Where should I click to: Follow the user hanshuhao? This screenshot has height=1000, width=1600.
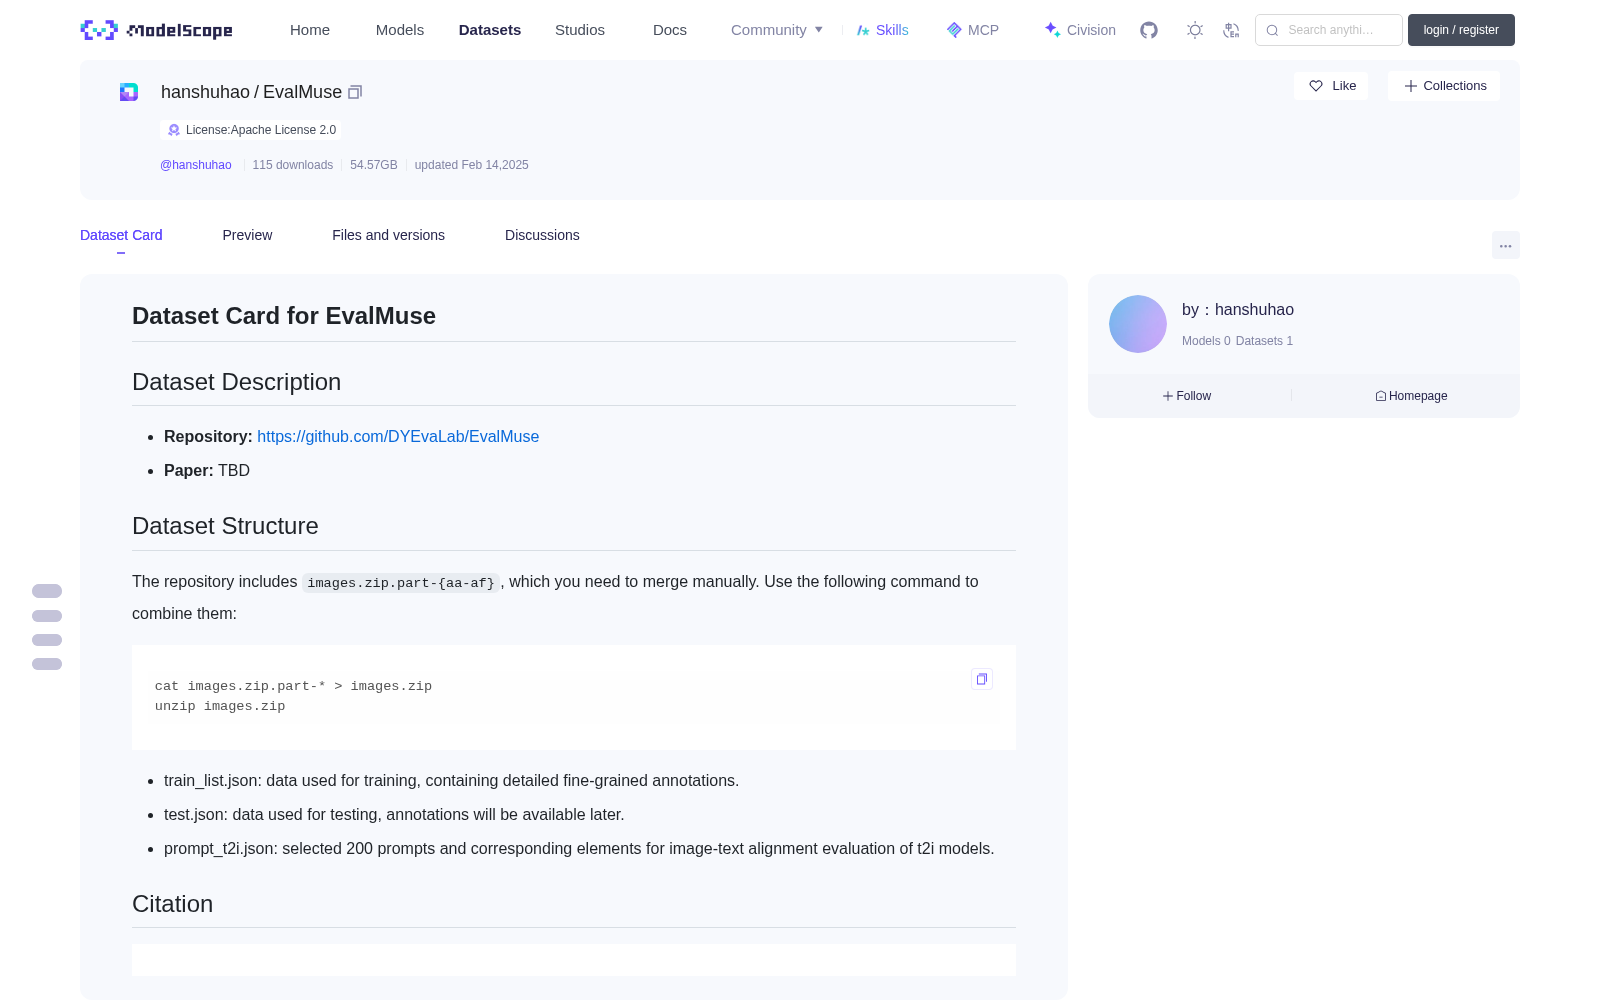pyautogui.click(x=1187, y=396)
